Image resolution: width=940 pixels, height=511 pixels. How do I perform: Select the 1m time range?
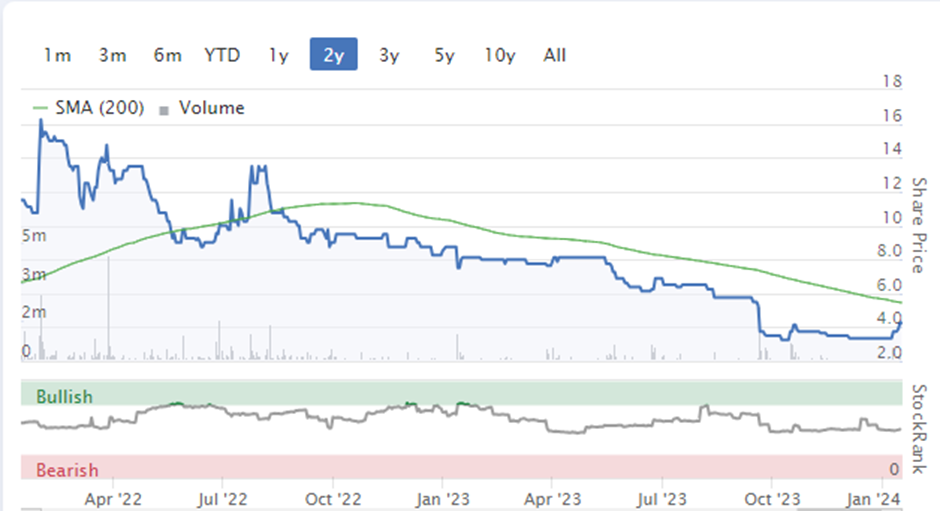click(x=58, y=55)
